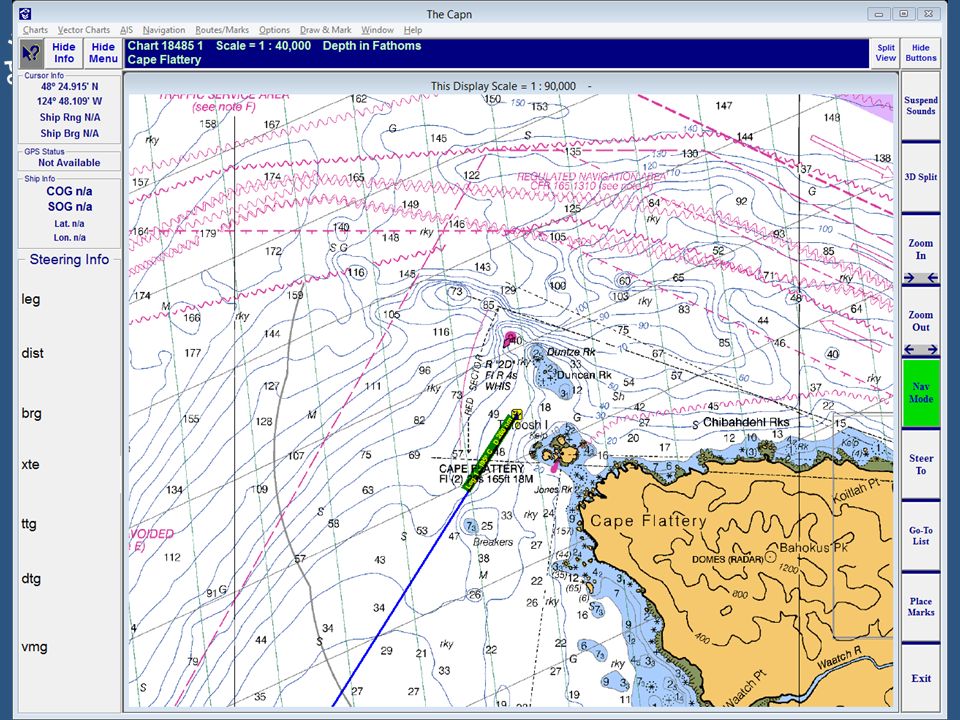Click the 'COG n/a' readout
Image resolution: width=960 pixels, height=720 pixels.
coord(69,192)
